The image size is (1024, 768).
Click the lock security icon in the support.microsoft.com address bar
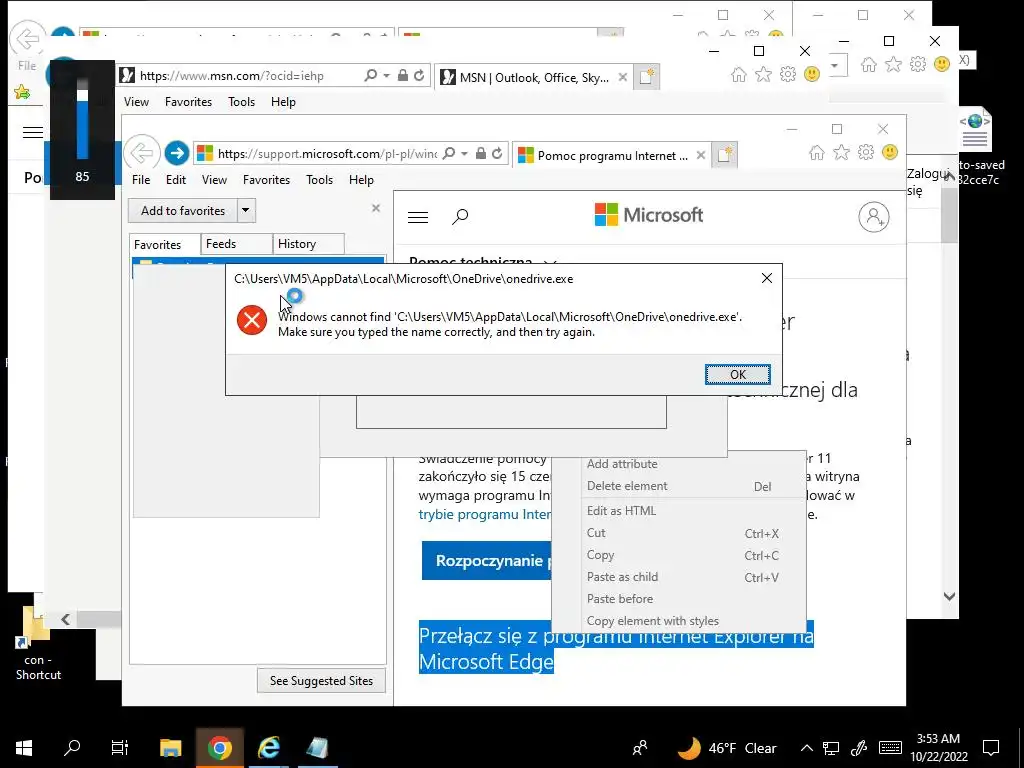pos(481,153)
